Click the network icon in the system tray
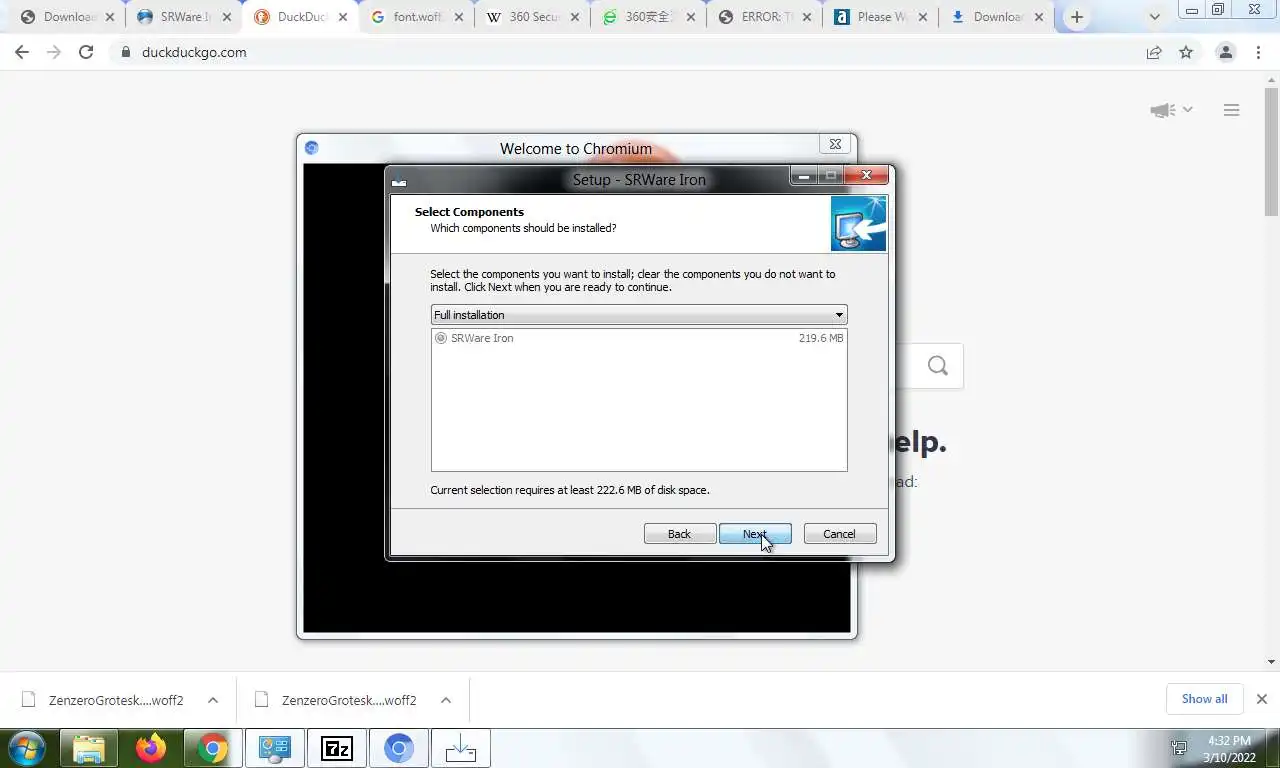1280x768 pixels. [x=1179, y=748]
